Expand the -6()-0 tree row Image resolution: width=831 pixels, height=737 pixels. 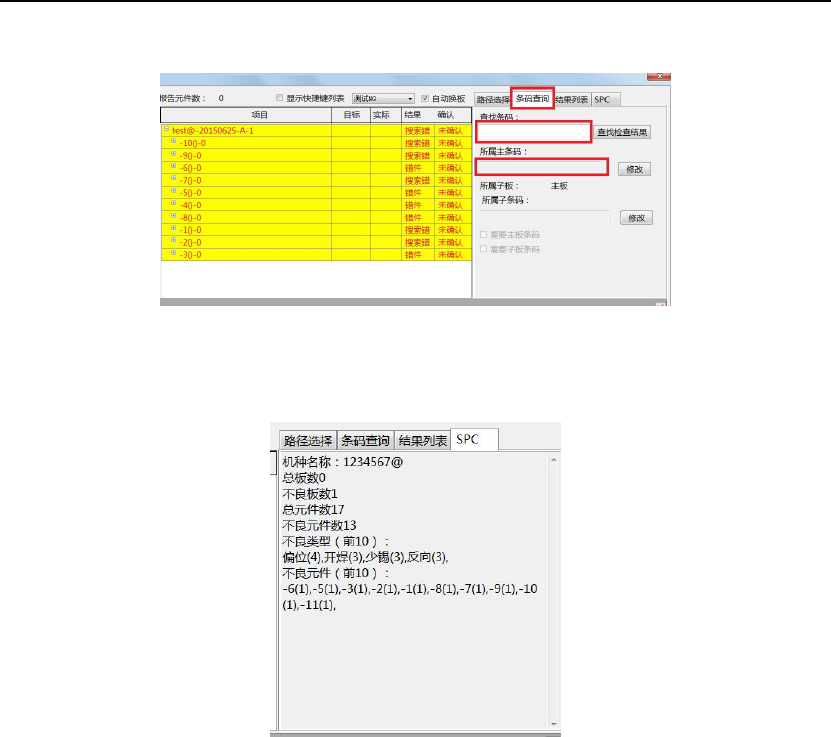click(x=173, y=166)
